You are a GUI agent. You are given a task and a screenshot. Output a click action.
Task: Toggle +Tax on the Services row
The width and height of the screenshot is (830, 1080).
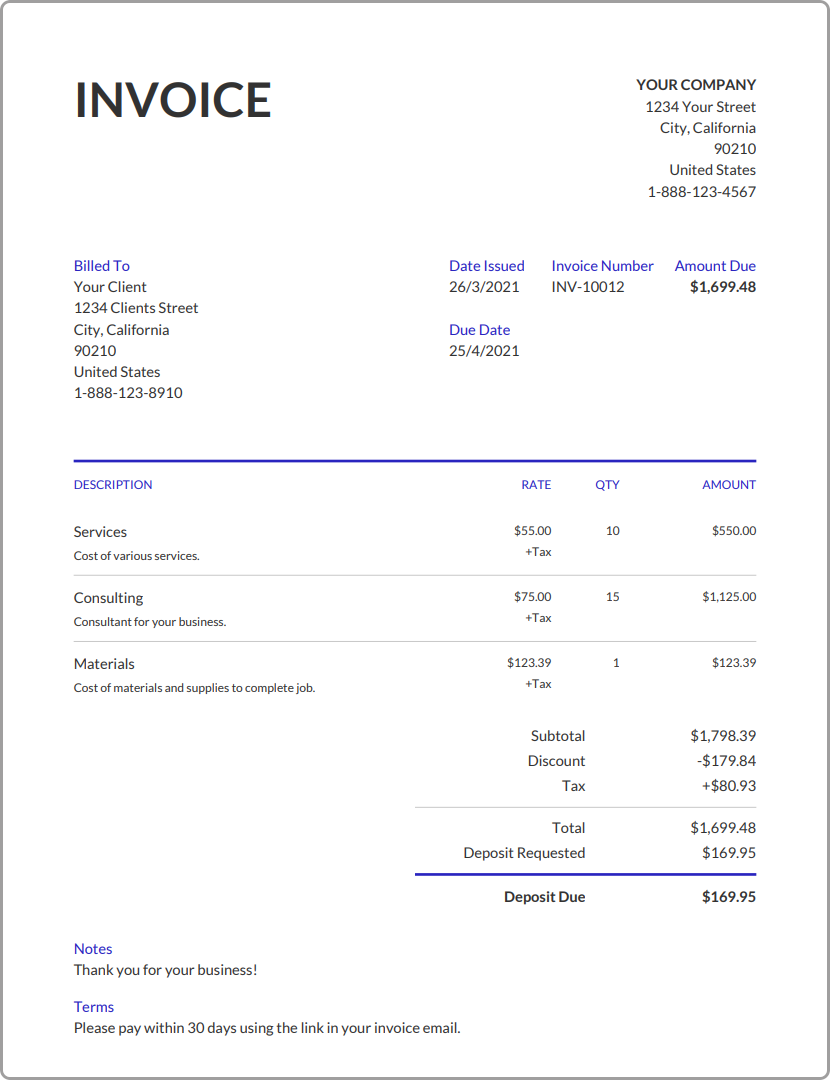(538, 551)
